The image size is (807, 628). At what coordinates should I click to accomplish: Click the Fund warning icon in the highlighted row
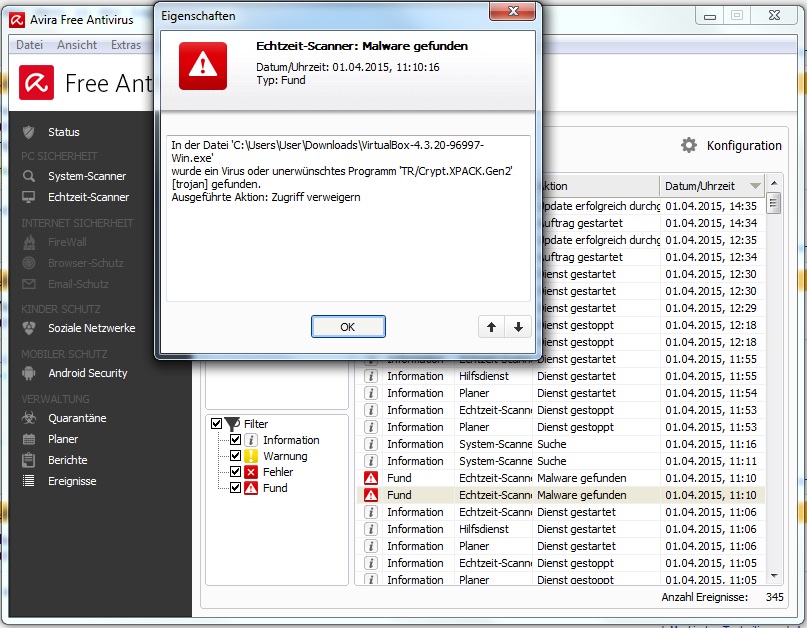371,495
